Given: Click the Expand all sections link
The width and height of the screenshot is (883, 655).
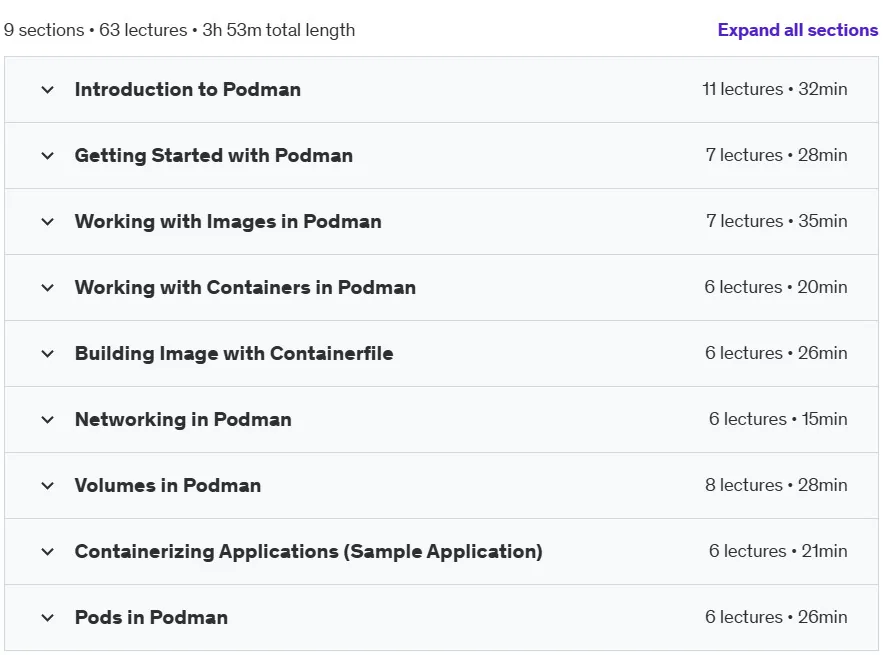Looking at the screenshot, I should 797,30.
